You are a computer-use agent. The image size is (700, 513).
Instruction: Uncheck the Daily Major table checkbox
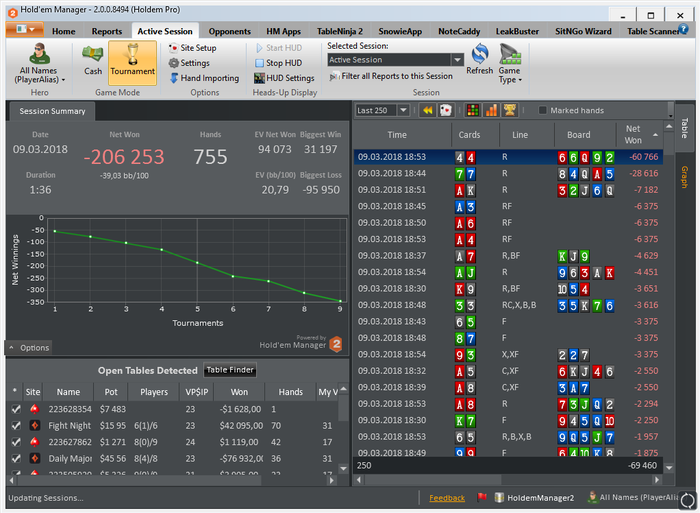click(16, 459)
